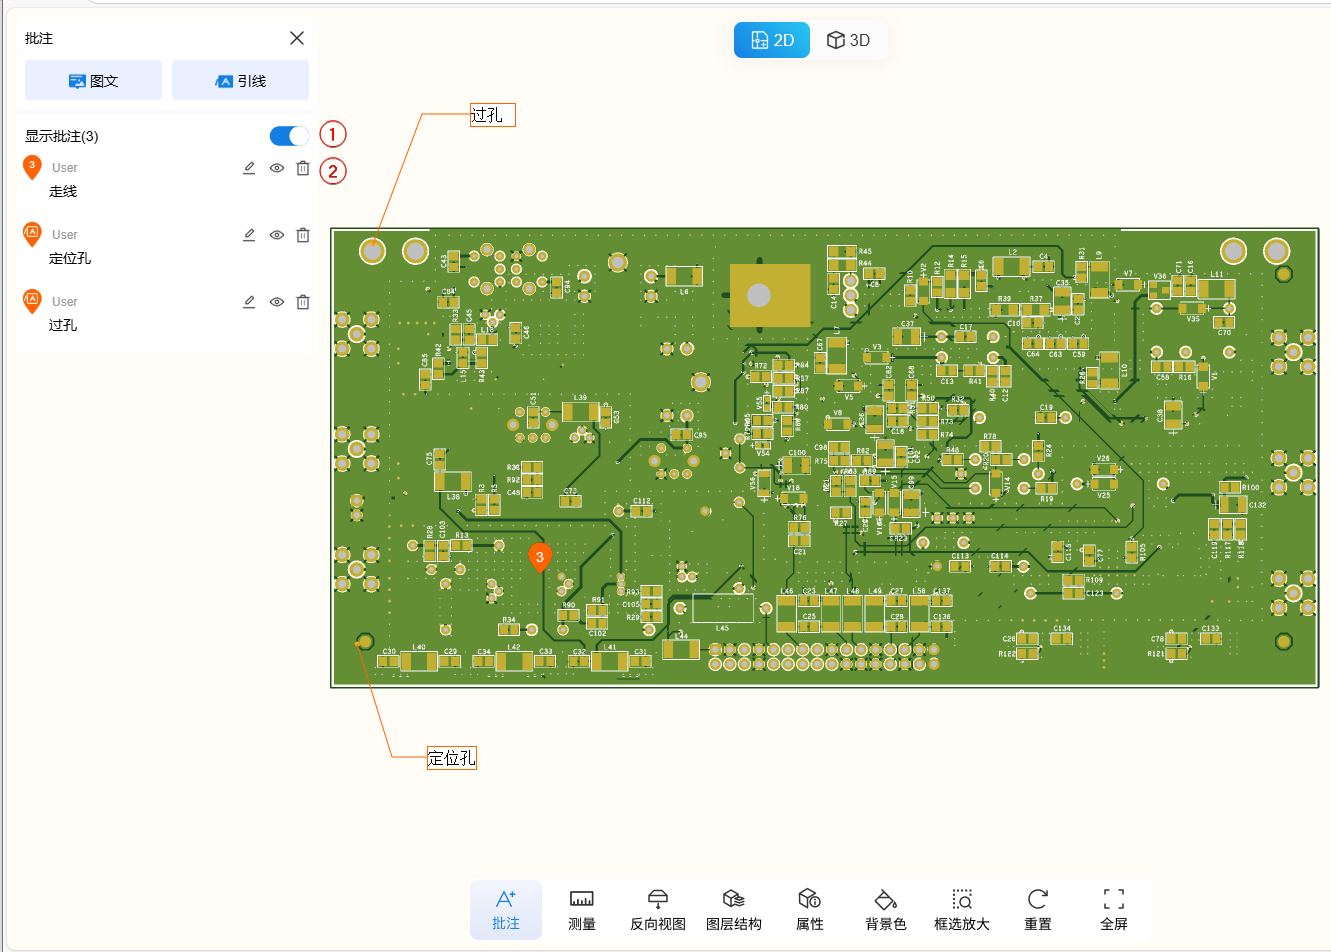Click the 图文 annotation button
This screenshot has height=952, width=1331.
93,81
